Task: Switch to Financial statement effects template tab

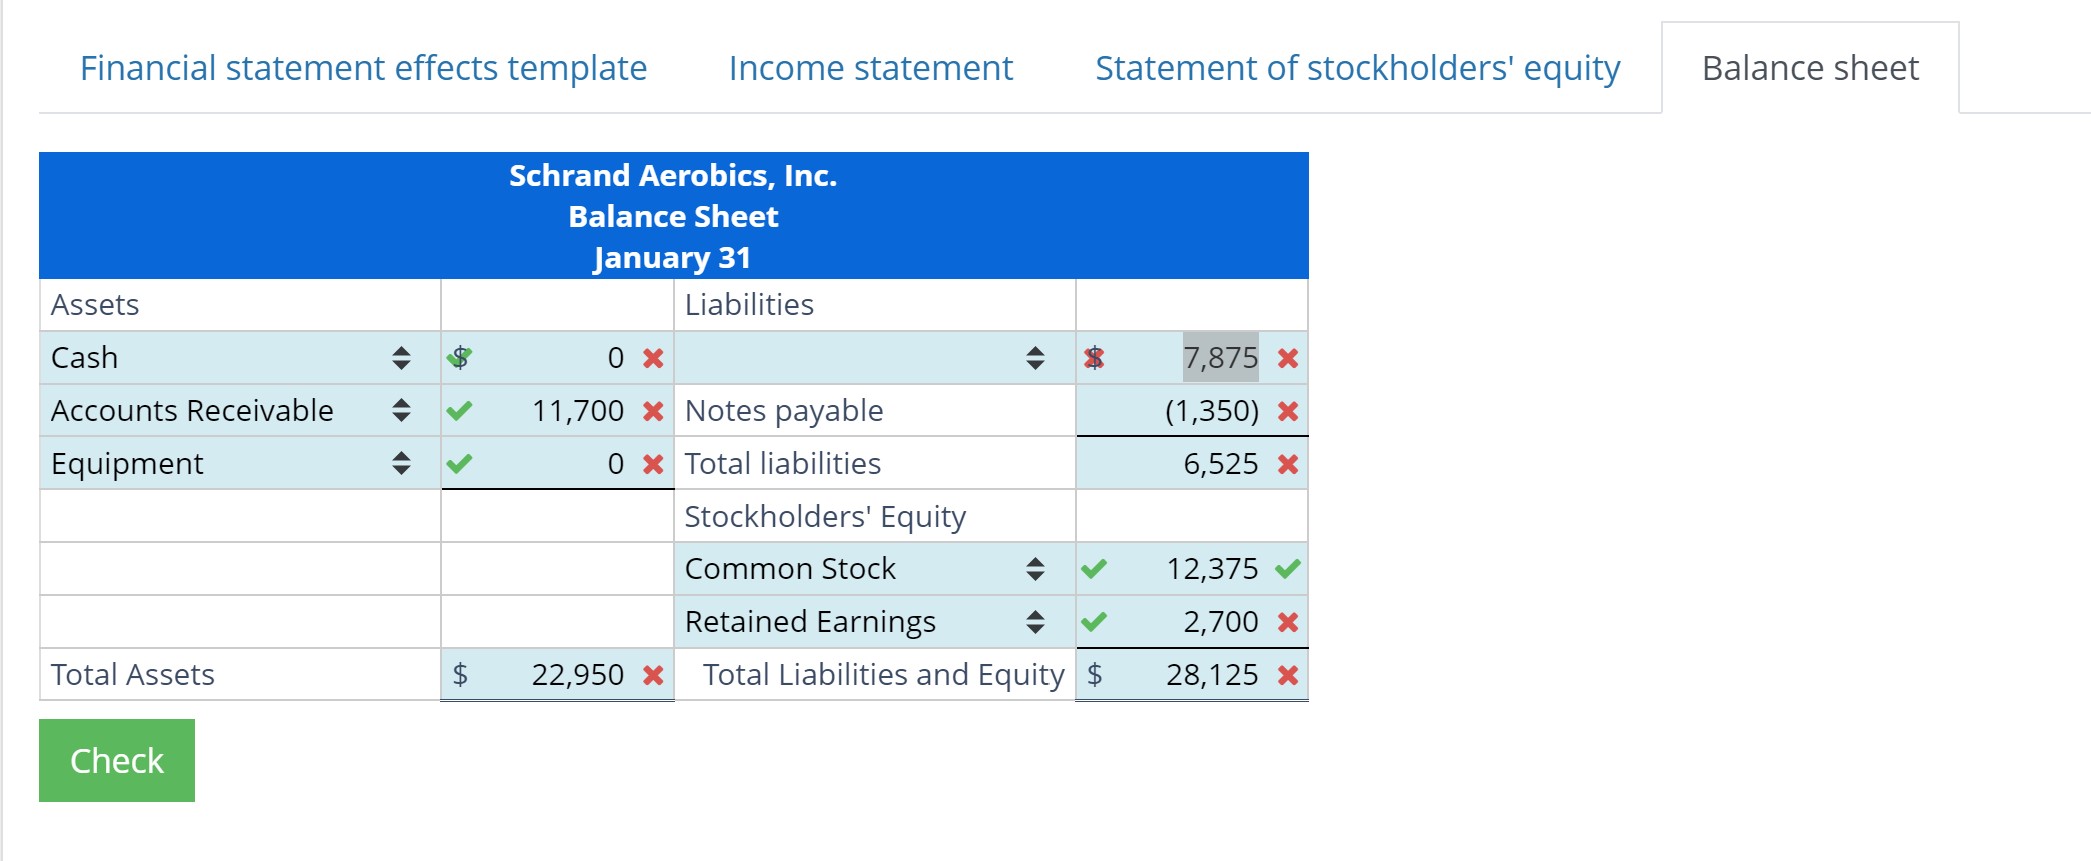Action: [363, 68]
